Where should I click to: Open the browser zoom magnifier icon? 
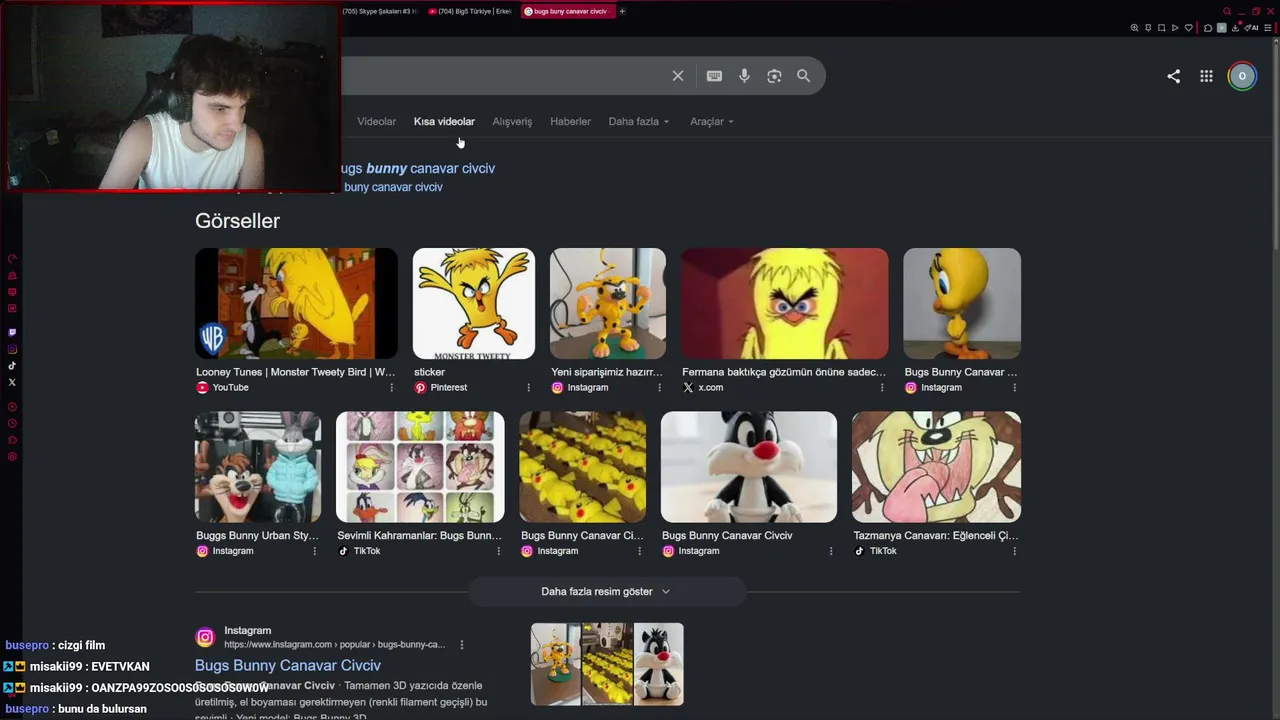pos(1134,28)
